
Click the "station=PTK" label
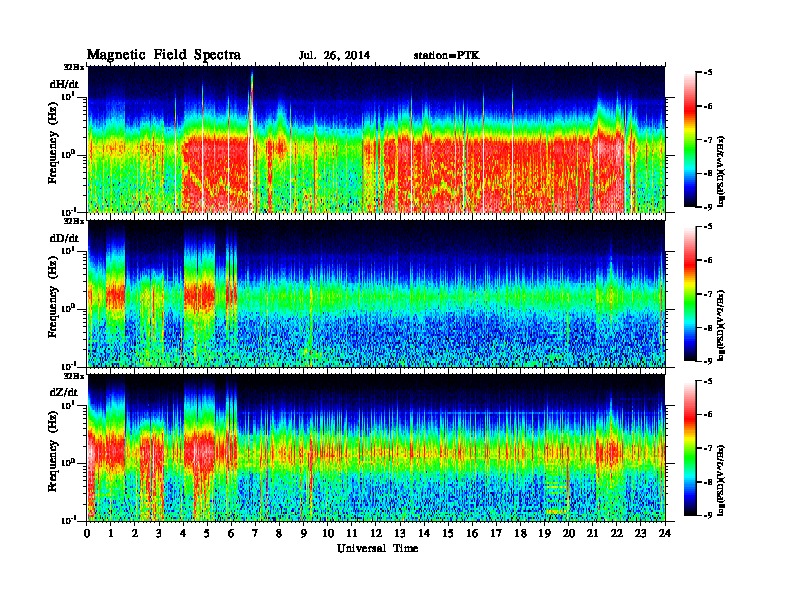click(x=447, y=55)
